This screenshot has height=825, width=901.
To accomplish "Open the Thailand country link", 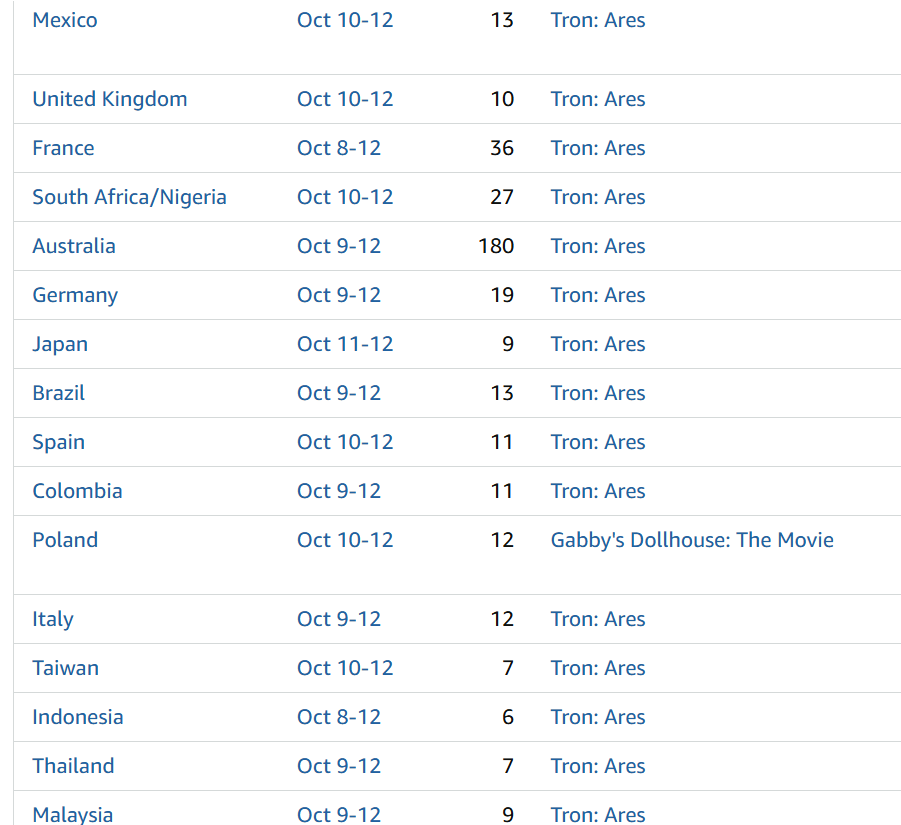I will [73, 766].
